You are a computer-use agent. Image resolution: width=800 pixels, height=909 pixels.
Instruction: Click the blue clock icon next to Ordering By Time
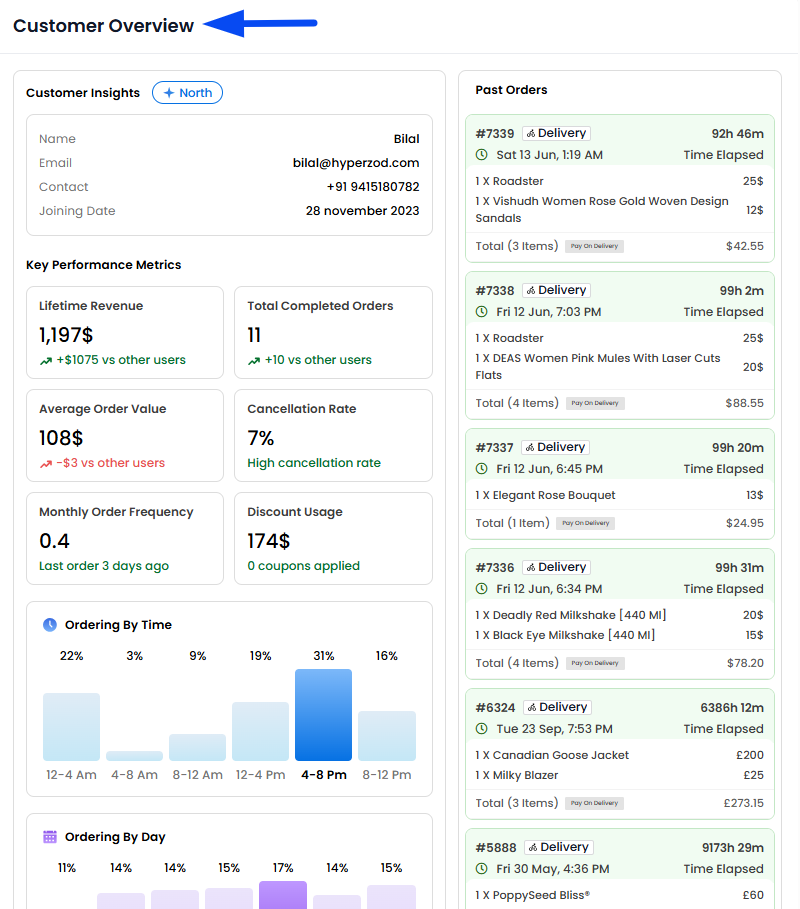50,625
